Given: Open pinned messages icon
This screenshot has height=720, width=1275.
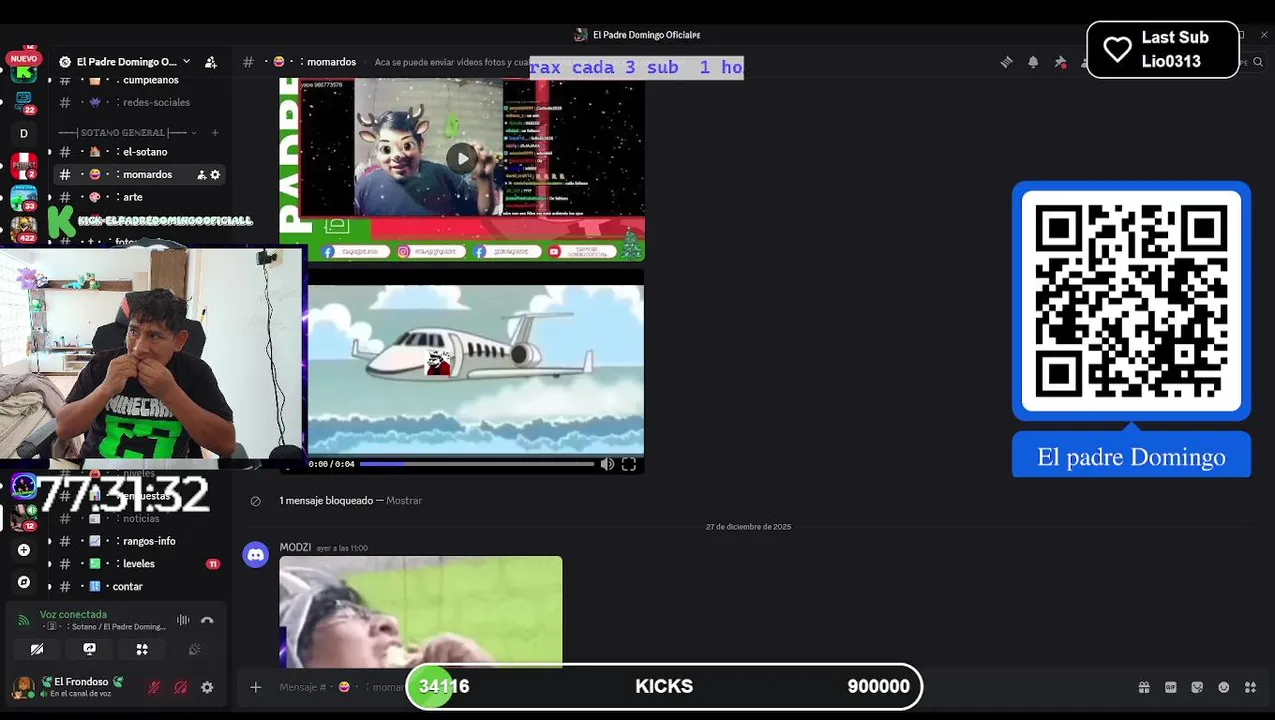Looking at the screenshot, I should tap(1060, 62).
